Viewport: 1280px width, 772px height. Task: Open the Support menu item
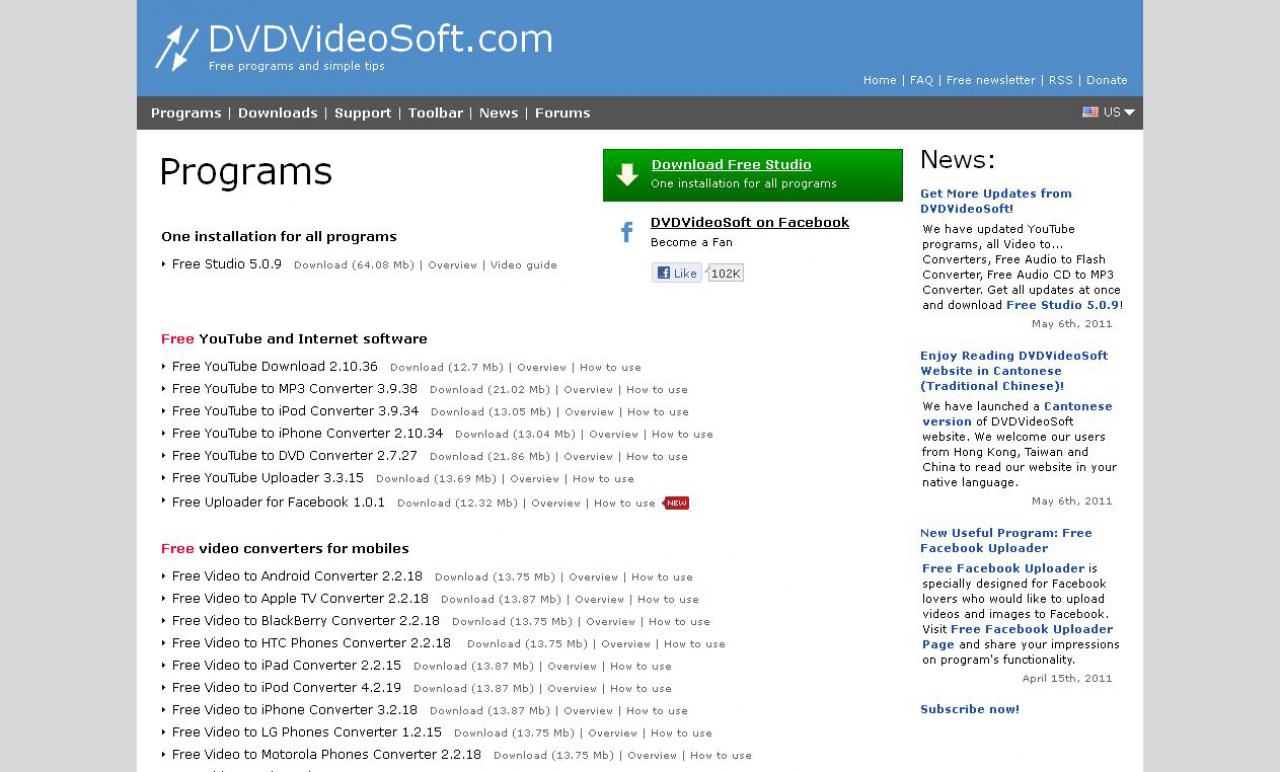363,113
